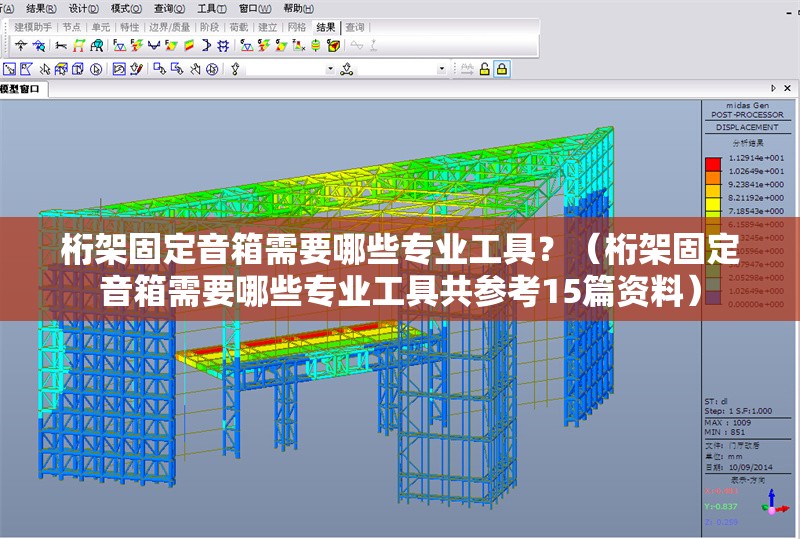Click the Select Recent Entities pencil icon
This screenshot has width=800, height=539.
click(136, 69)
